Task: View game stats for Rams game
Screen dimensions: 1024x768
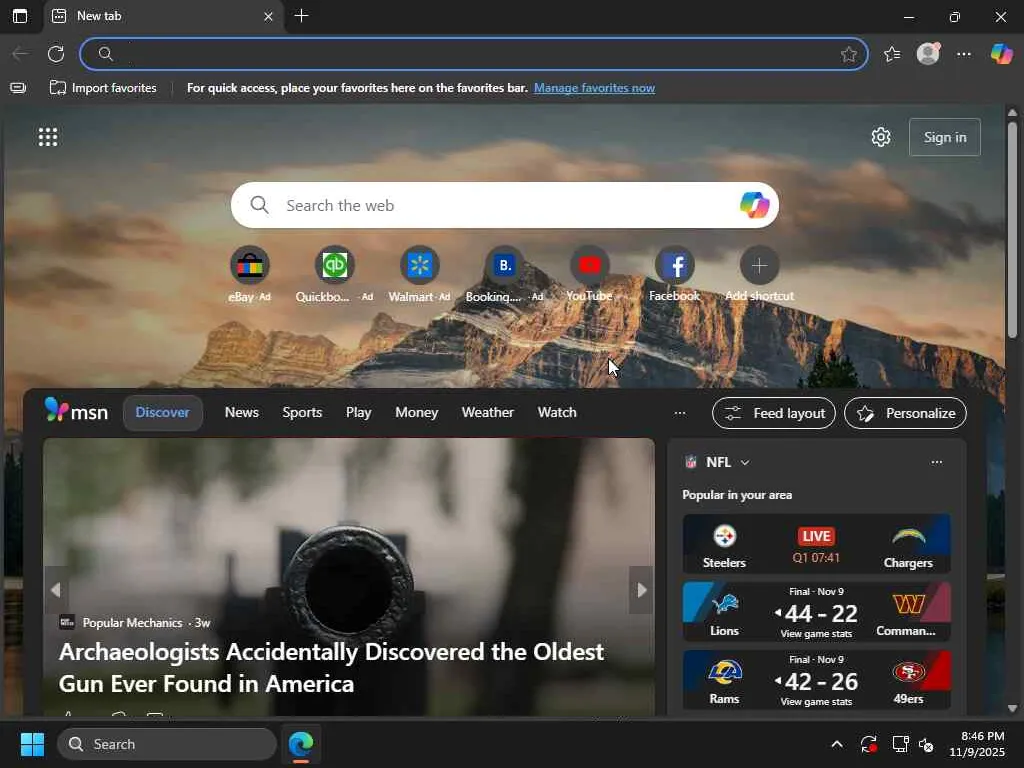Action: click(x=816, y=701)
